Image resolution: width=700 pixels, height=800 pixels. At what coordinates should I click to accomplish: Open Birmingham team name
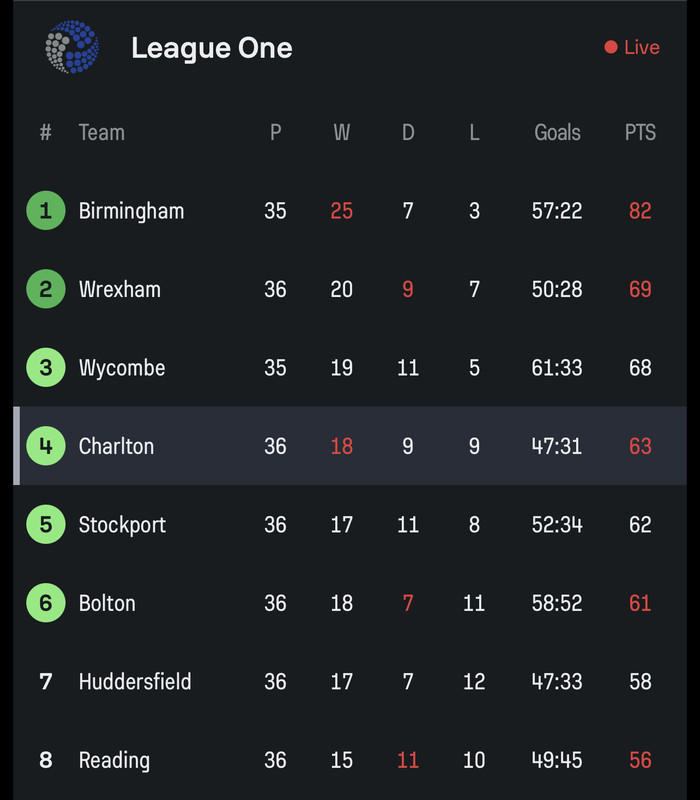(131, 211)
